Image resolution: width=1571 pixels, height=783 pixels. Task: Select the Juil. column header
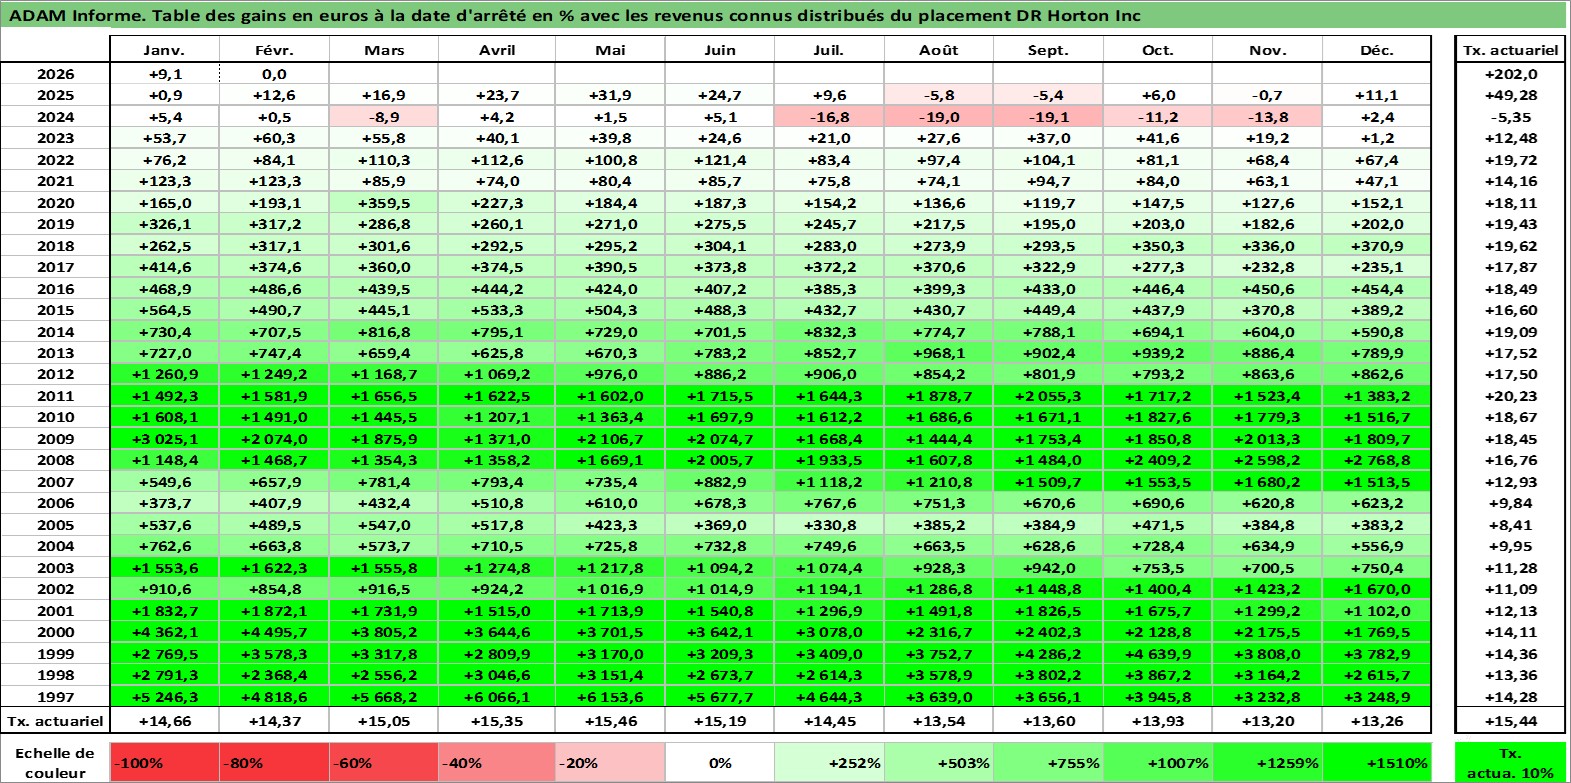click(x=829, y=50)
